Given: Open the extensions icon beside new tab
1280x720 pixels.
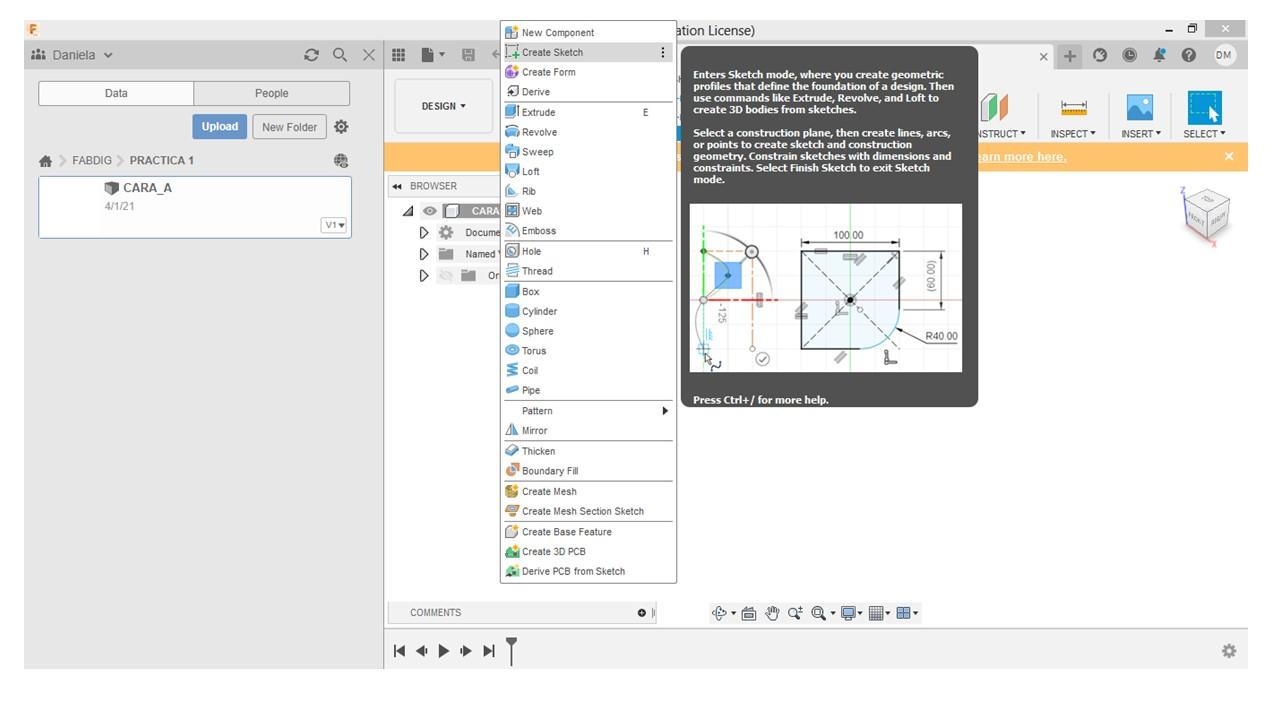Looking at the screenshot, I should click(x=1100, y=56).
